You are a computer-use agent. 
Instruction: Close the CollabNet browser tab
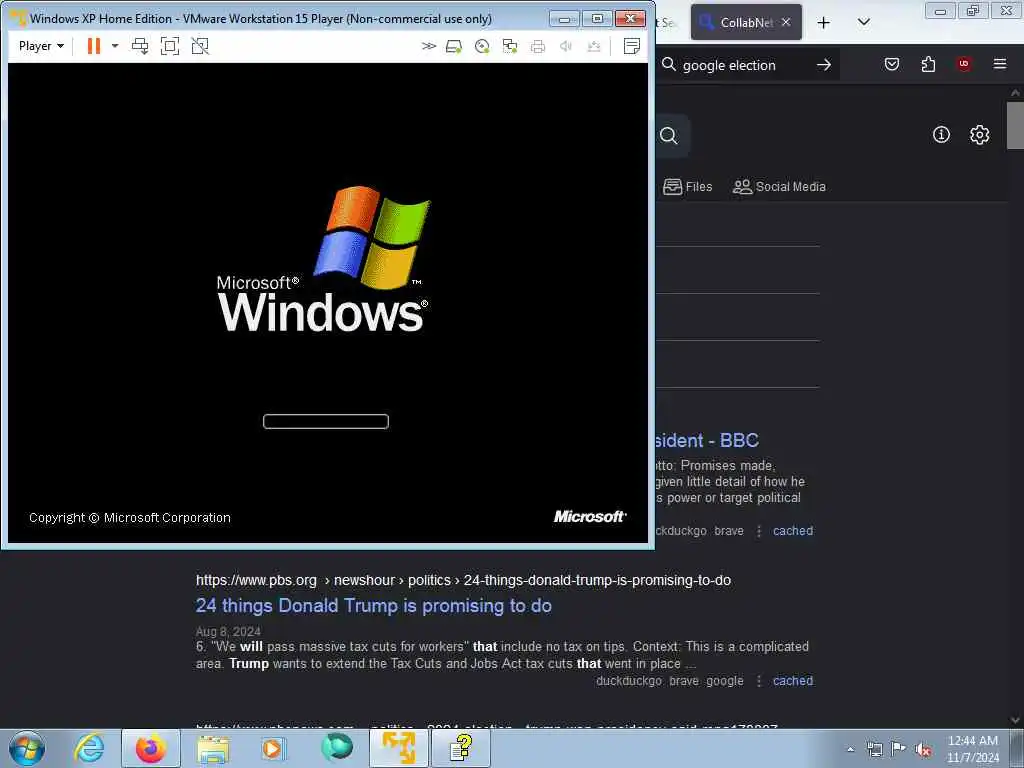coord(786,22)
